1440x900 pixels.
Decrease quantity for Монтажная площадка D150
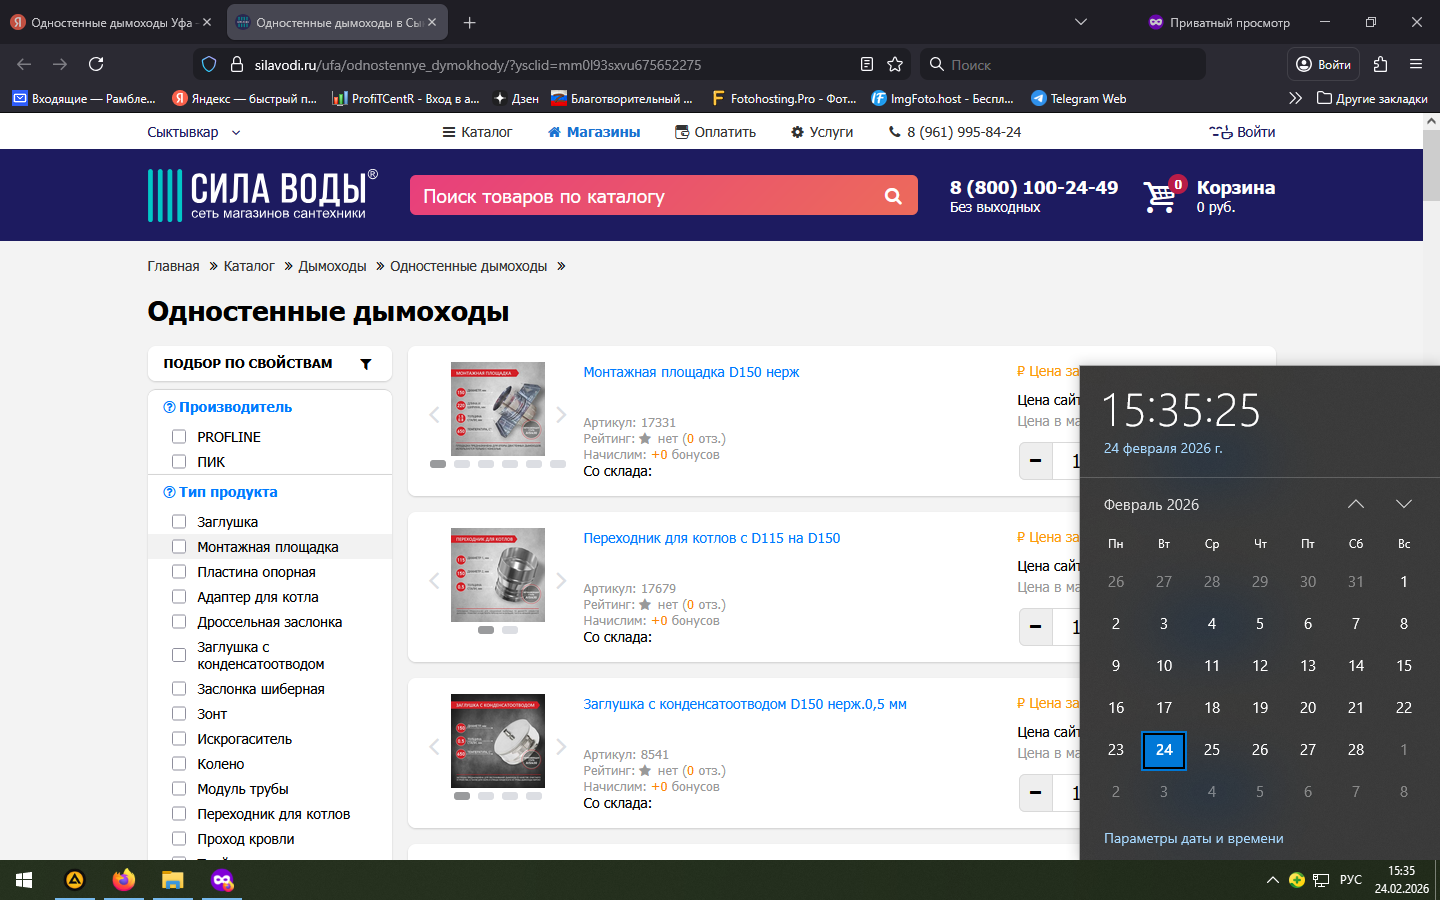(1035, 461)
